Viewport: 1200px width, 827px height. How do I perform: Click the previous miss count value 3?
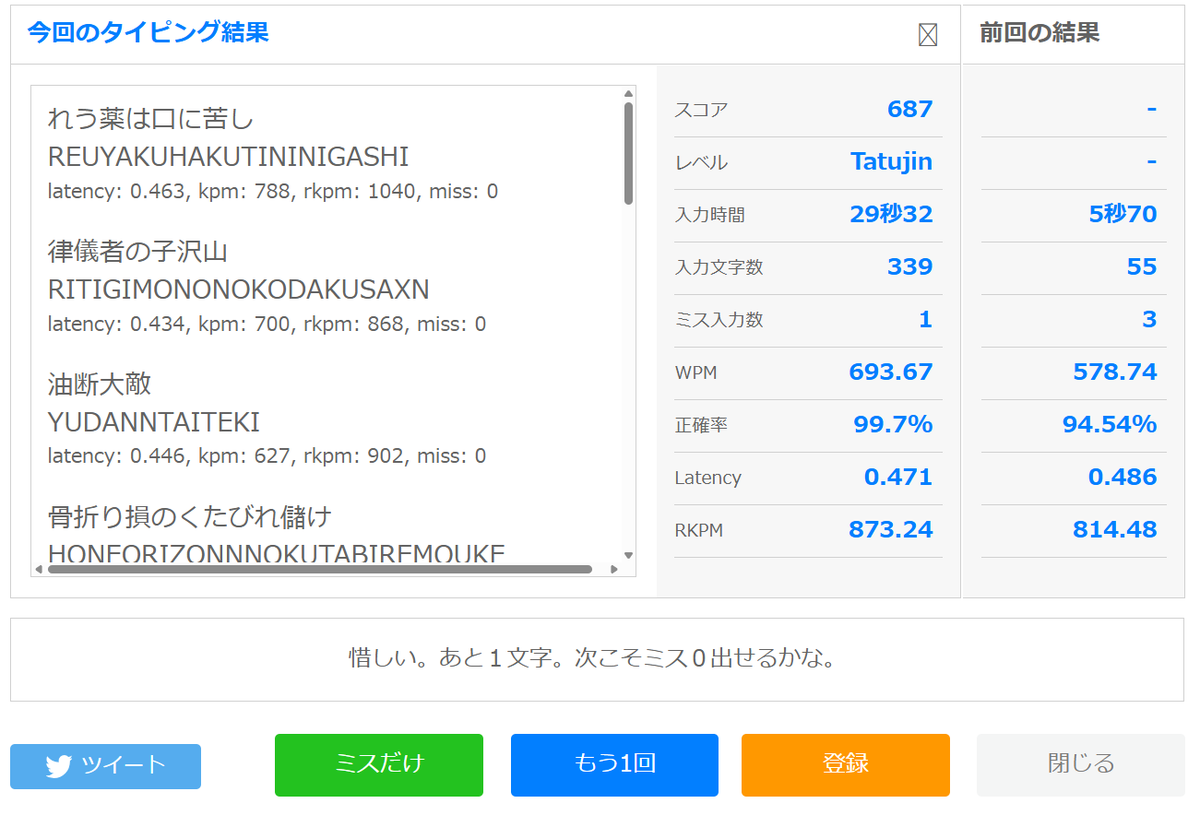point(1150,319)
